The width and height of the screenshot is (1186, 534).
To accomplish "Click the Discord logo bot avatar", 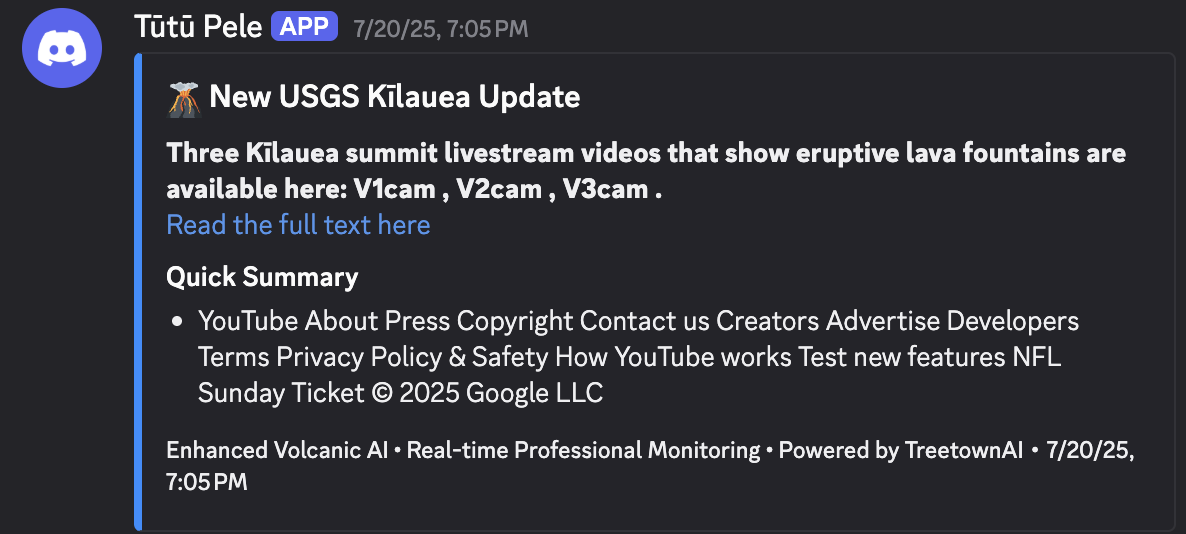I will click(x=64, y=50).
